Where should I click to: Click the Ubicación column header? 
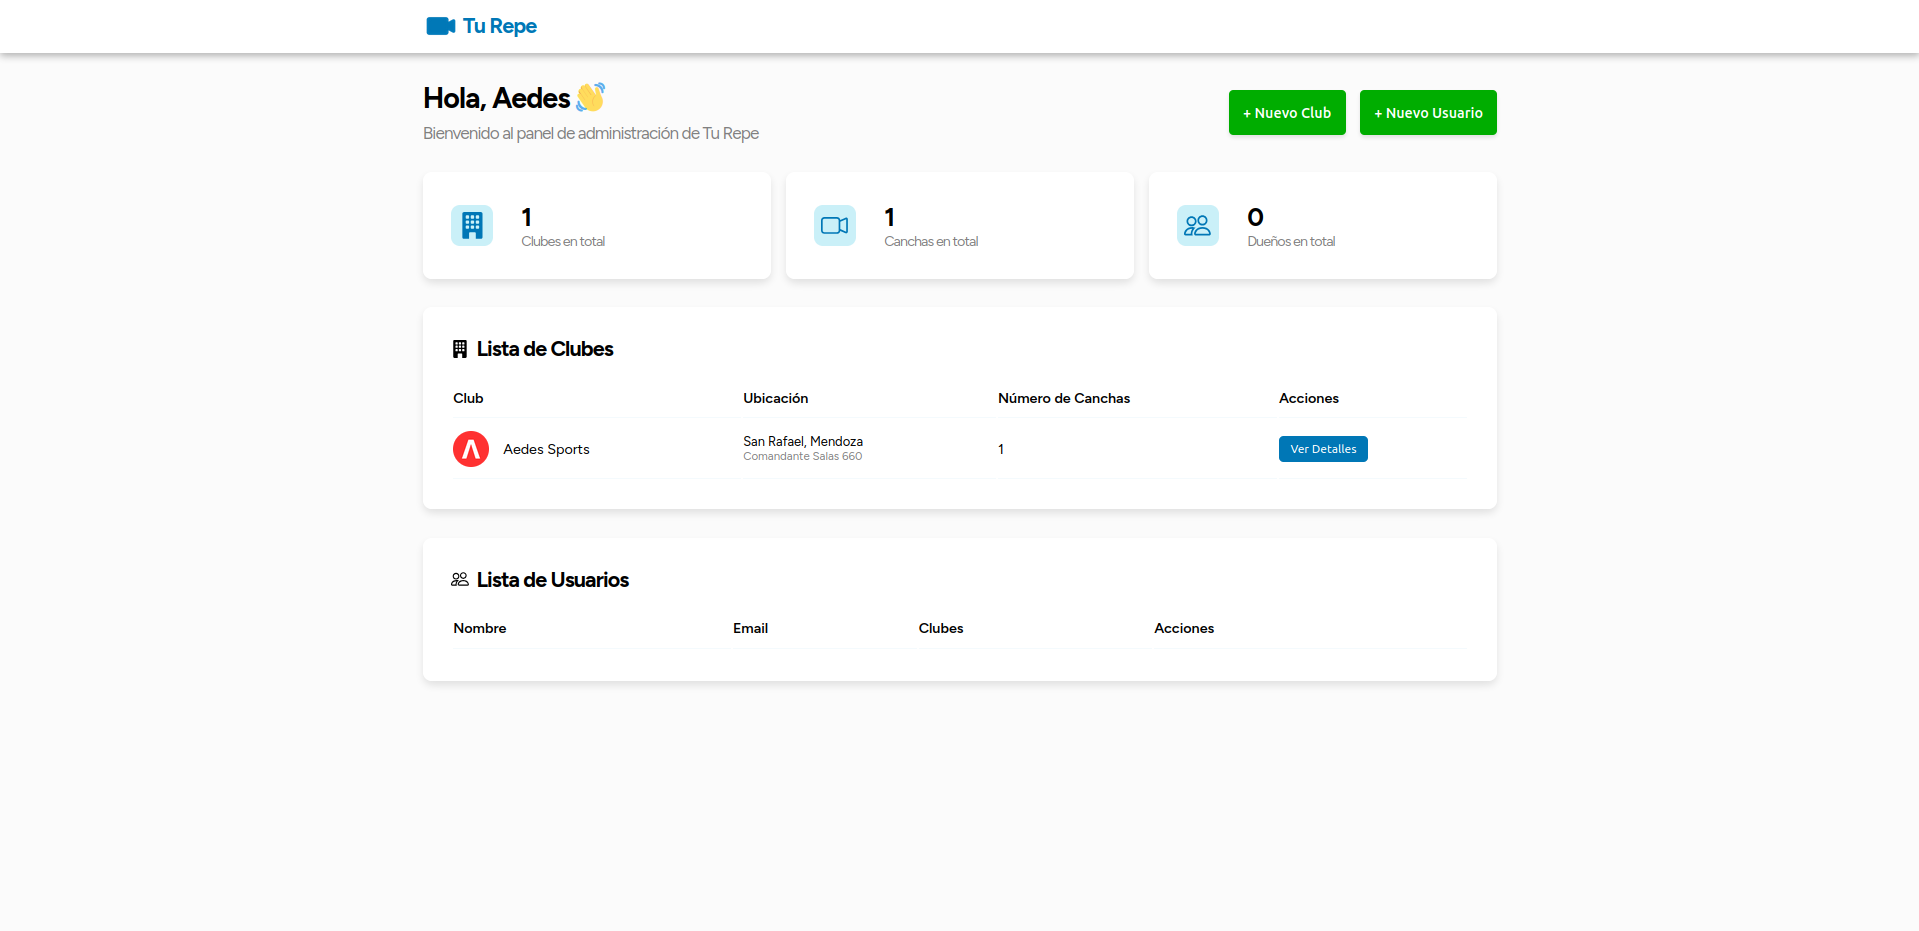click(775, 398)
